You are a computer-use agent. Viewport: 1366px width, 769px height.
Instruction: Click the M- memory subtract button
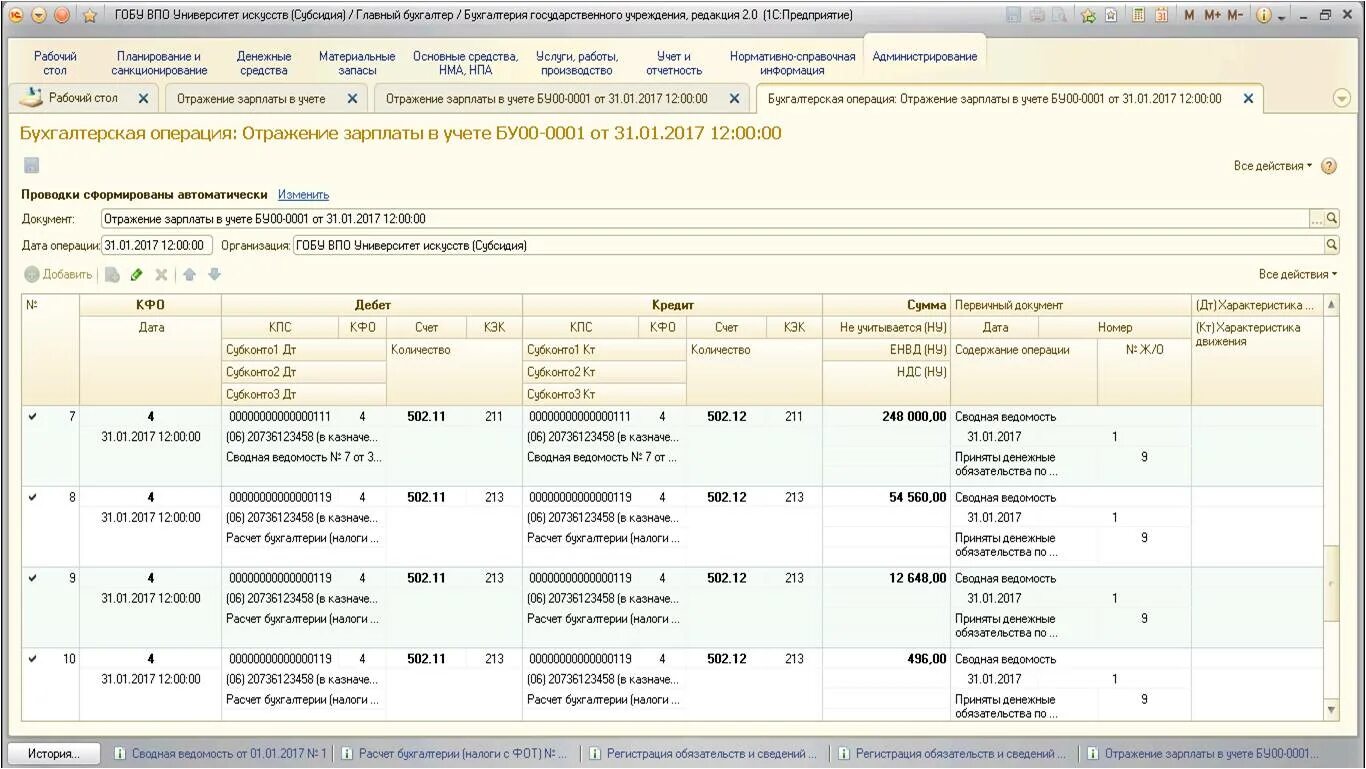[1235, 16]
